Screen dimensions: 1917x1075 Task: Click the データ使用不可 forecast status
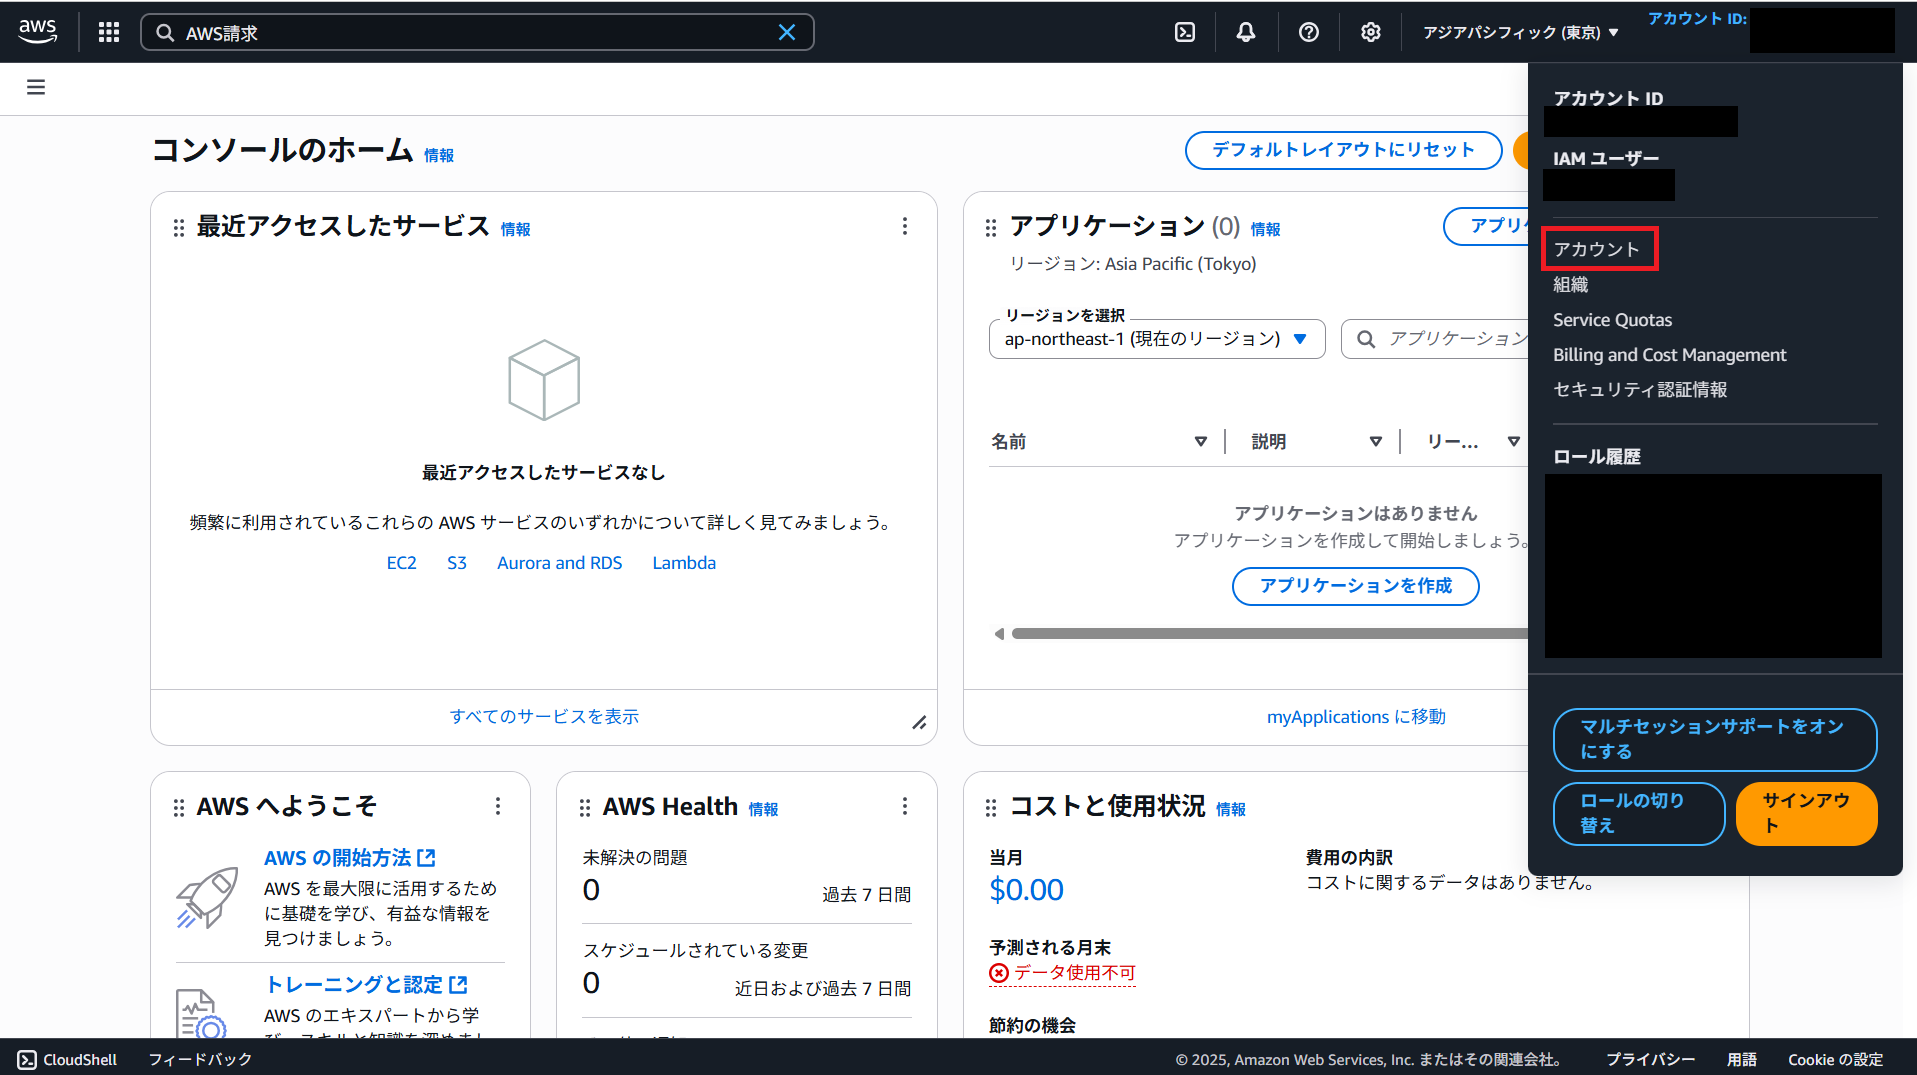1063,973
